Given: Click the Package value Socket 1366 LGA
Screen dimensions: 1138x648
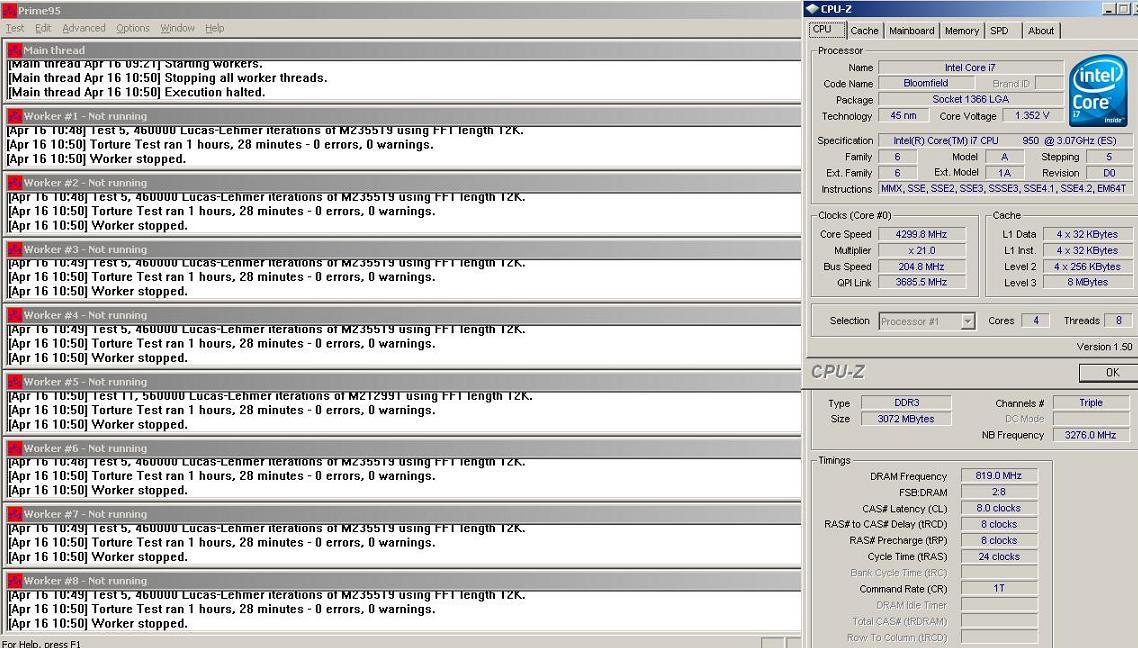Looking at the screenshot, I should click(970, 99).
